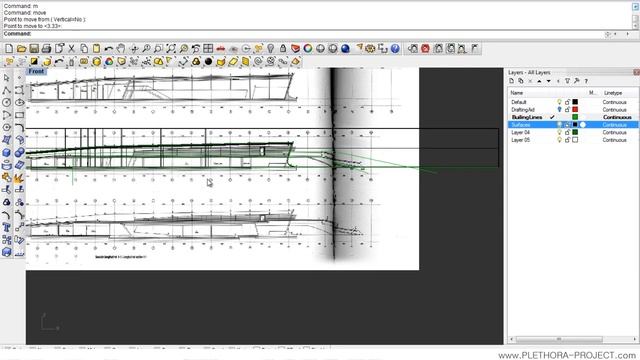Viewport: 640px width, 360px height.
Task: Open Options with the gear icon
Action: point(370,49)
